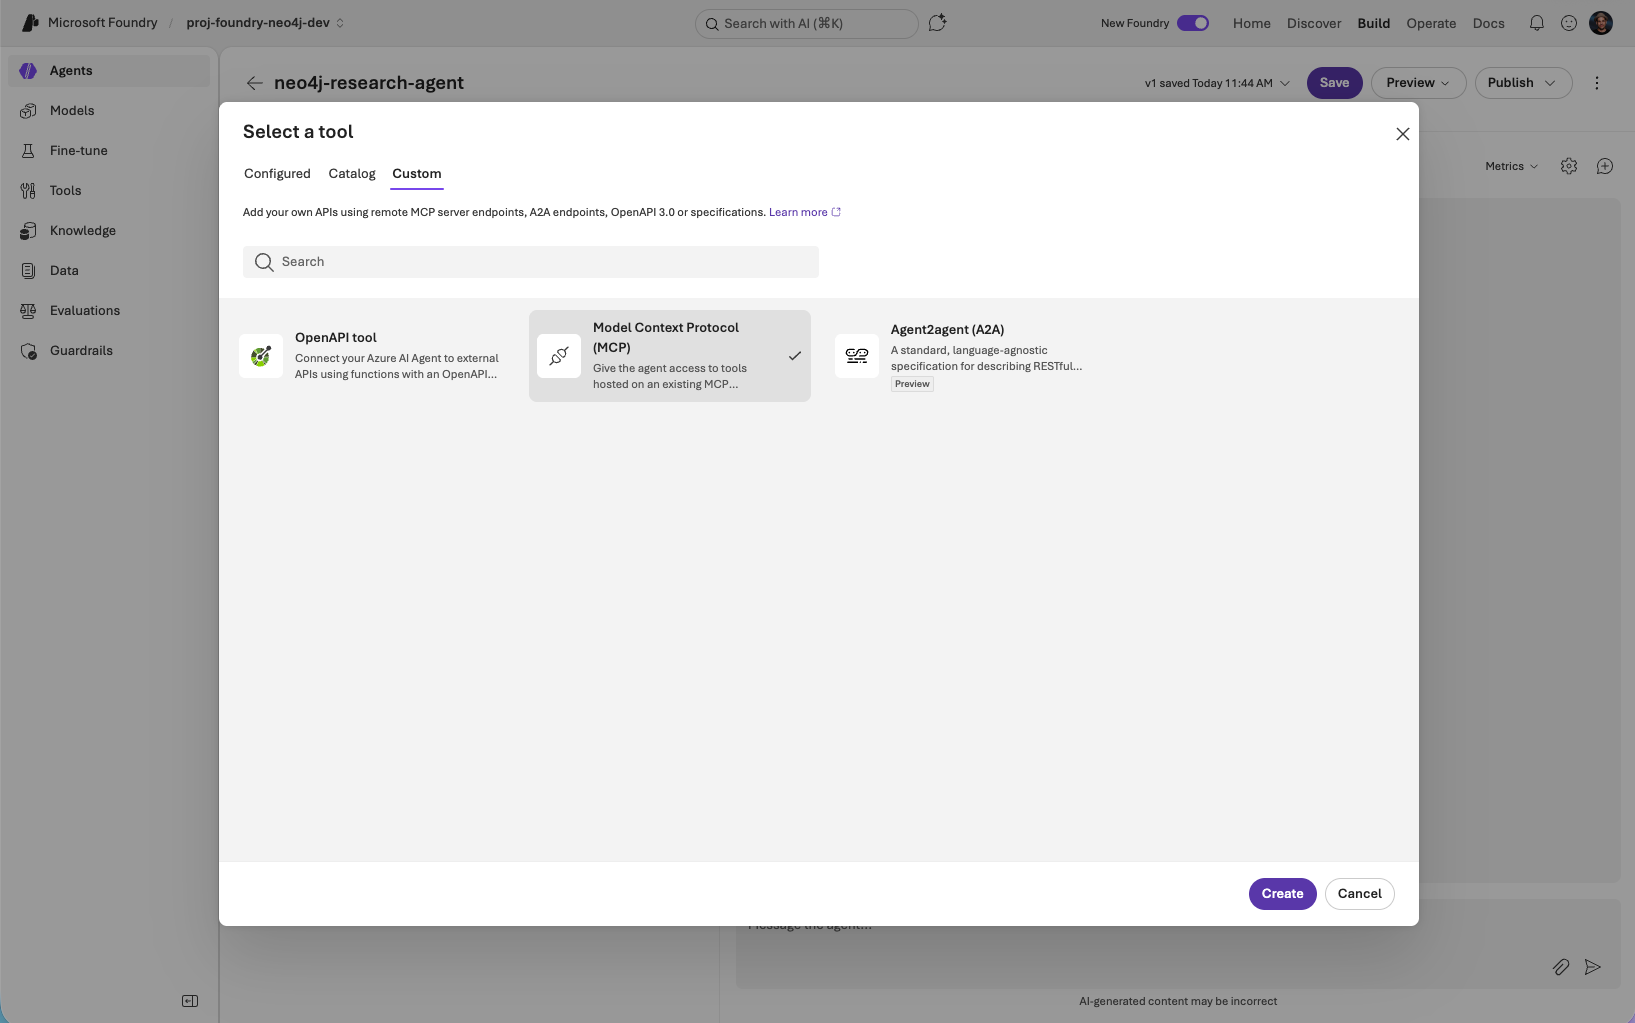This screenshot has height=1023, width=1635.
Task: Toggle the New Foundry switch
Action: click(x=1193, y=23)
